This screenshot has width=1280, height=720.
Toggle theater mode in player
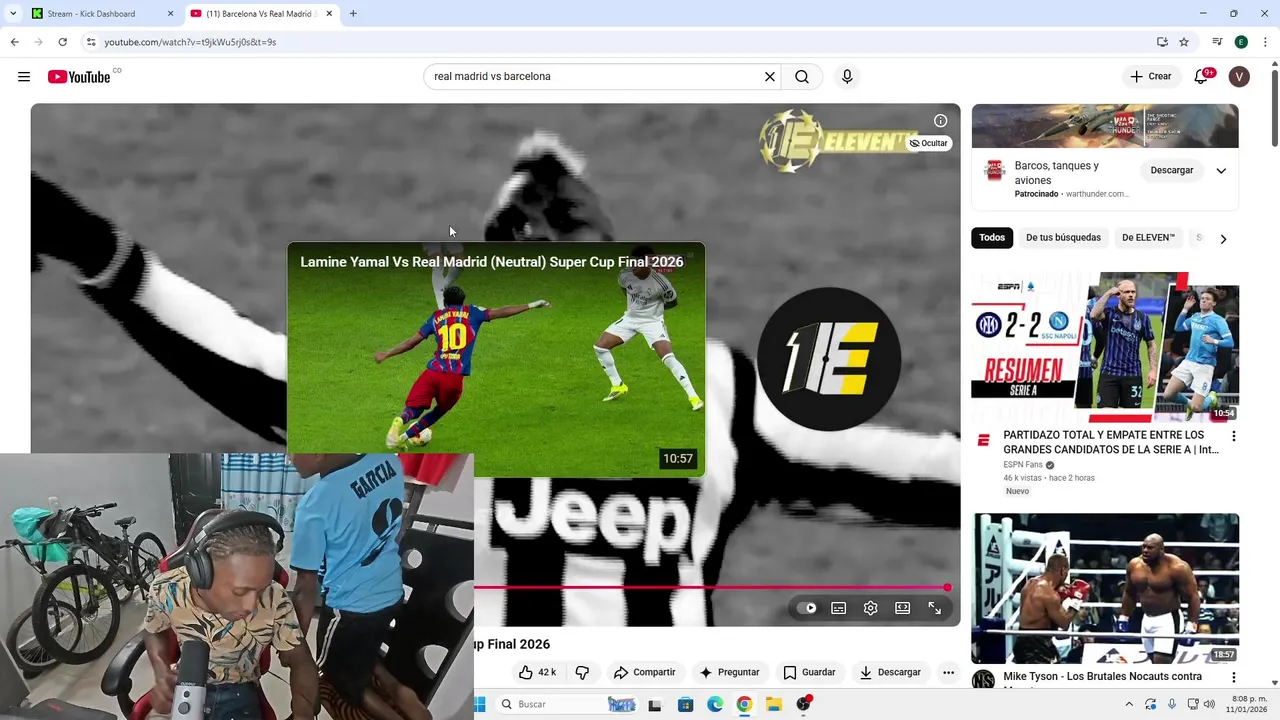(x=903, y=608)
